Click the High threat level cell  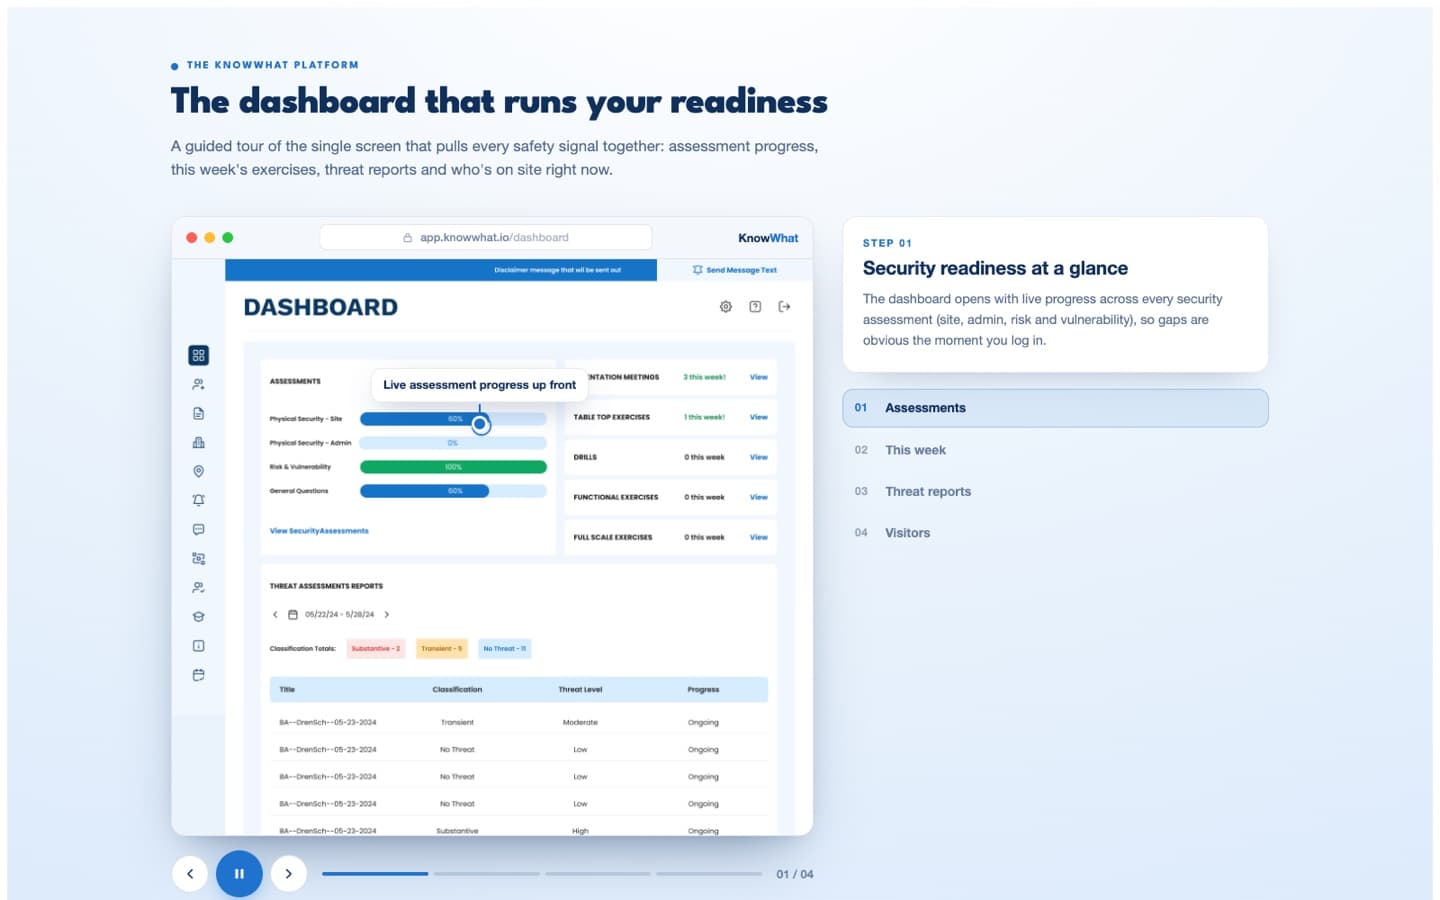(580, 831)
